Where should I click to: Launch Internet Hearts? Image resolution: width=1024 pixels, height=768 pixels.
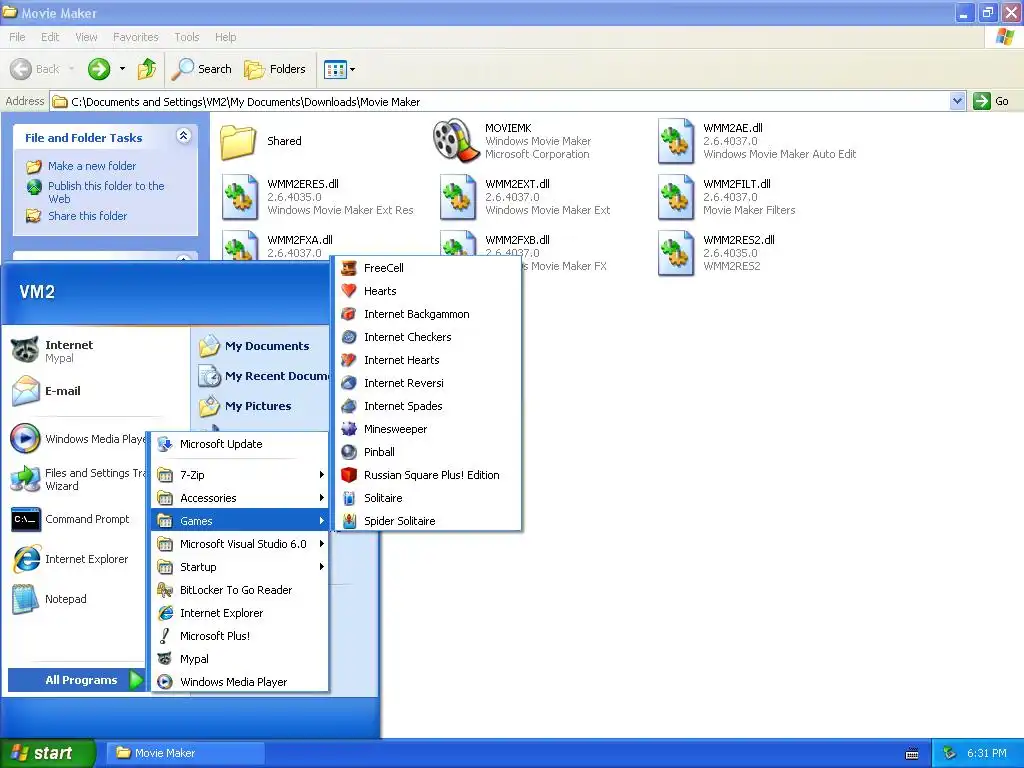point(428,360)
